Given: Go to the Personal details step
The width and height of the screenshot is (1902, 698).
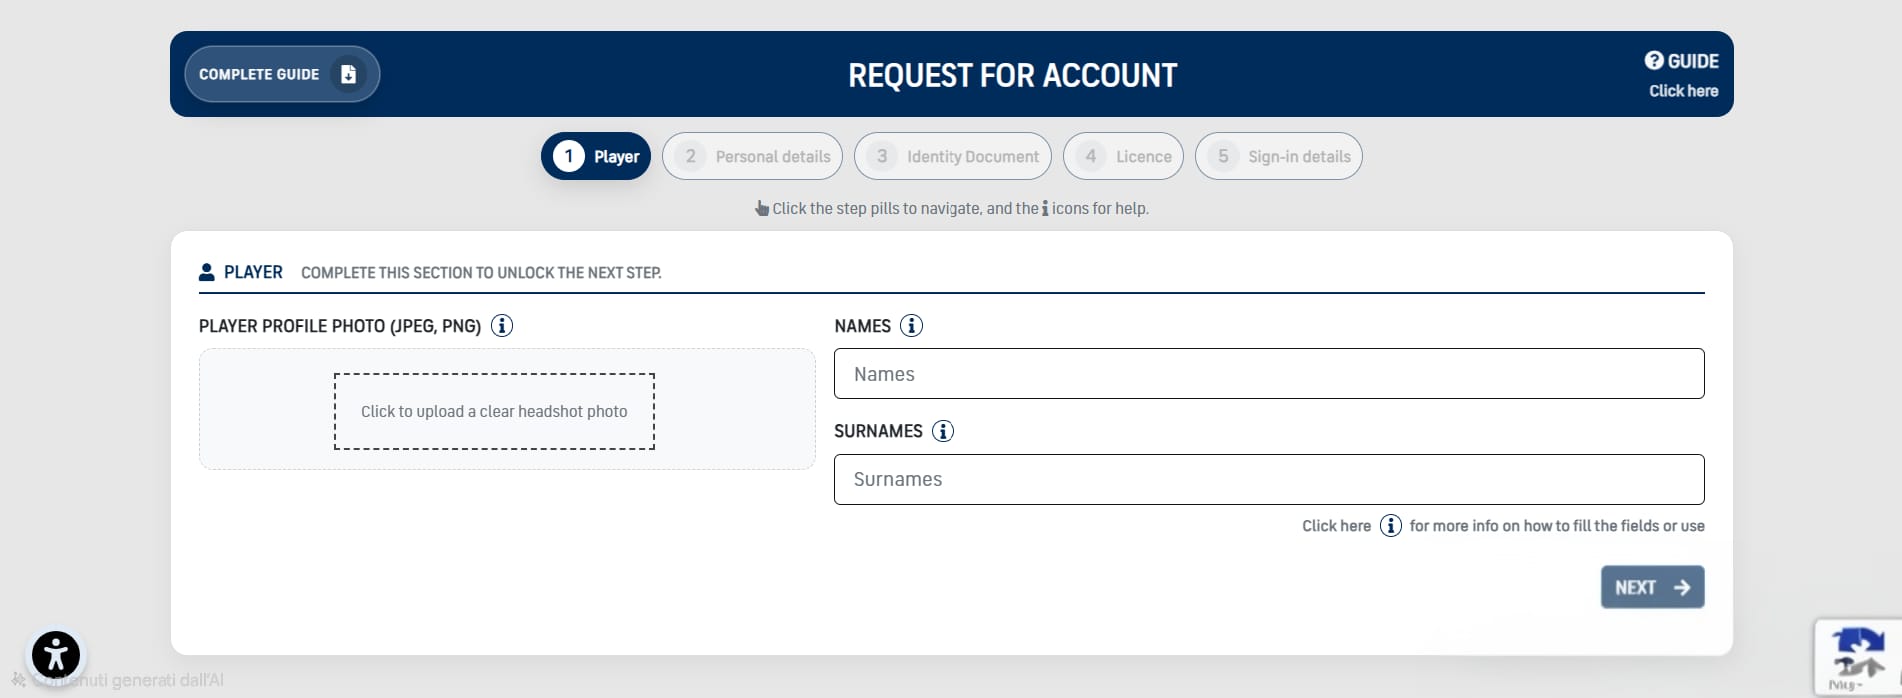Looking at the screenshot, I should point(752,157).
